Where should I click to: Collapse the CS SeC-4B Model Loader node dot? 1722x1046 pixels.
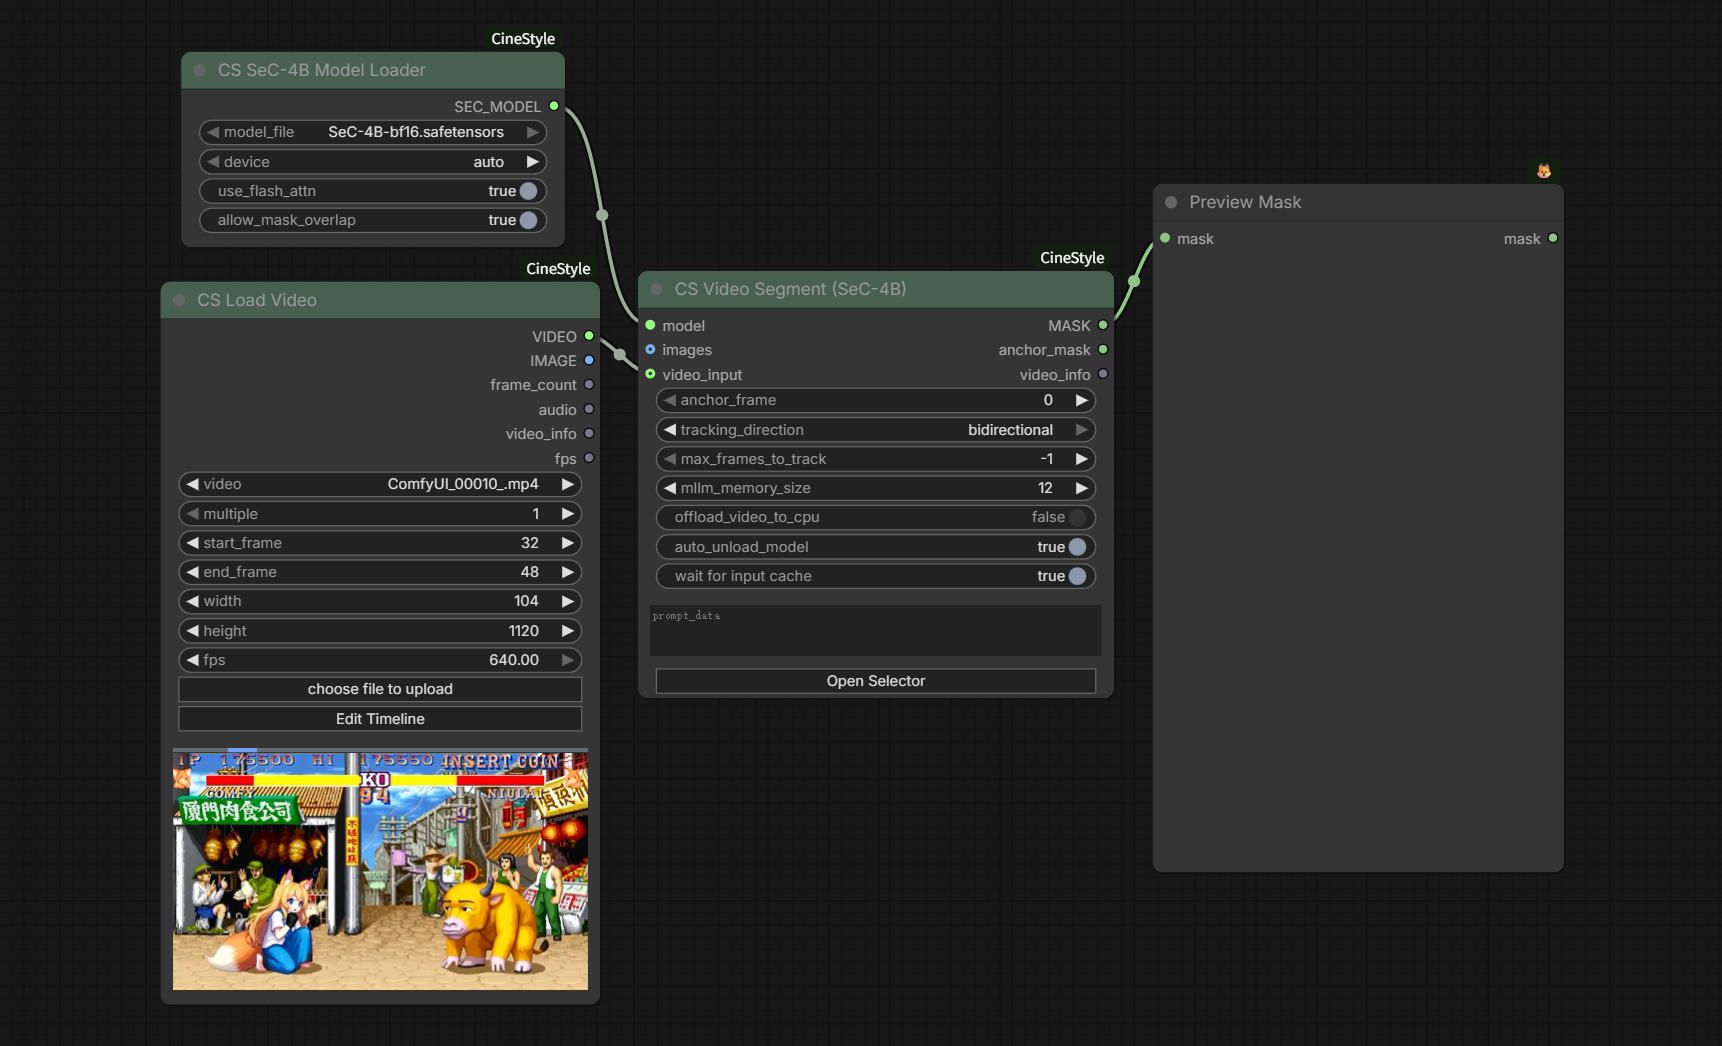tap(200, 70)
